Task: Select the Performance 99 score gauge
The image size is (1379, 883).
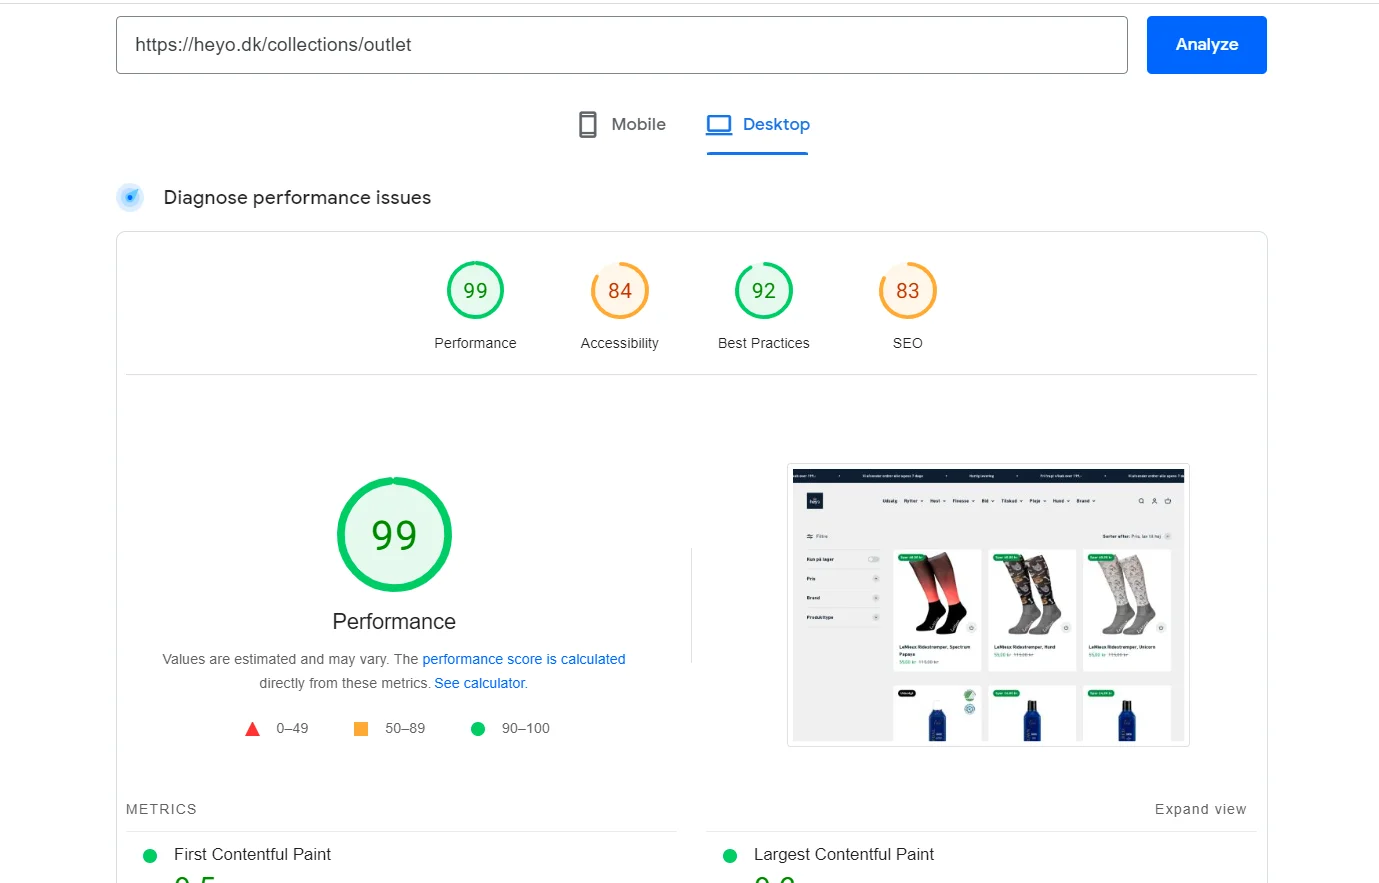Action: 475,290
